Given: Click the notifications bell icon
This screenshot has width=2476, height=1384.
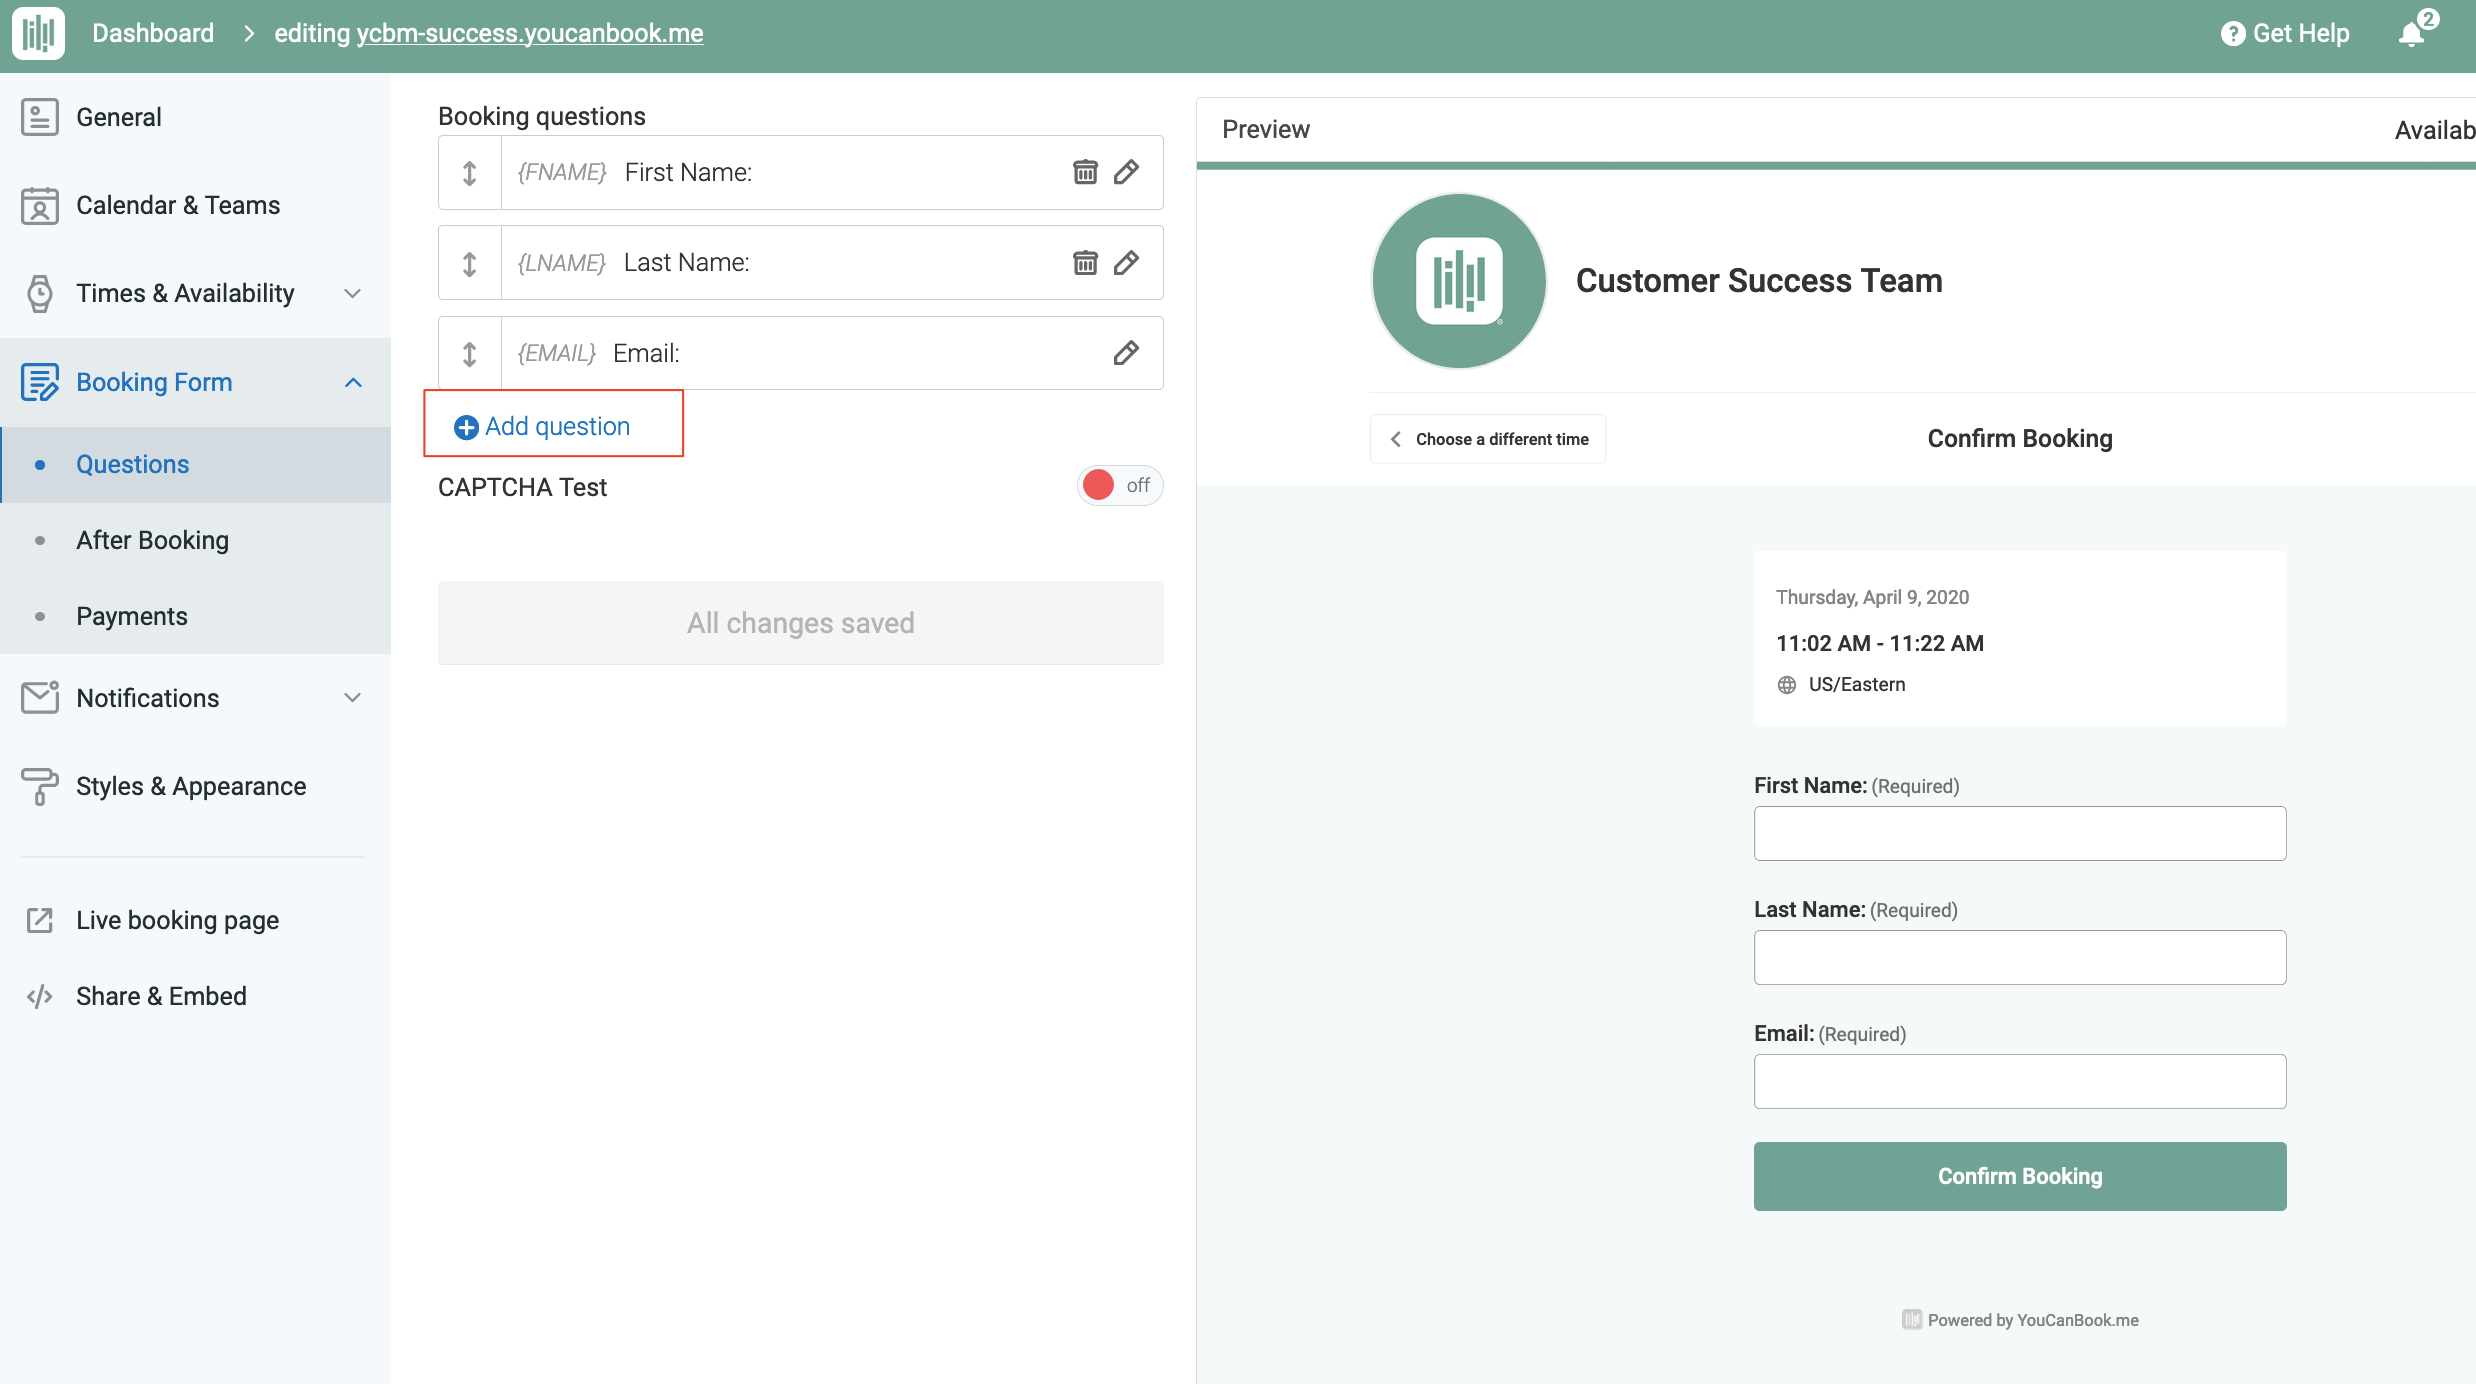Looking at the screenshot, I should tap(2412, 34).
